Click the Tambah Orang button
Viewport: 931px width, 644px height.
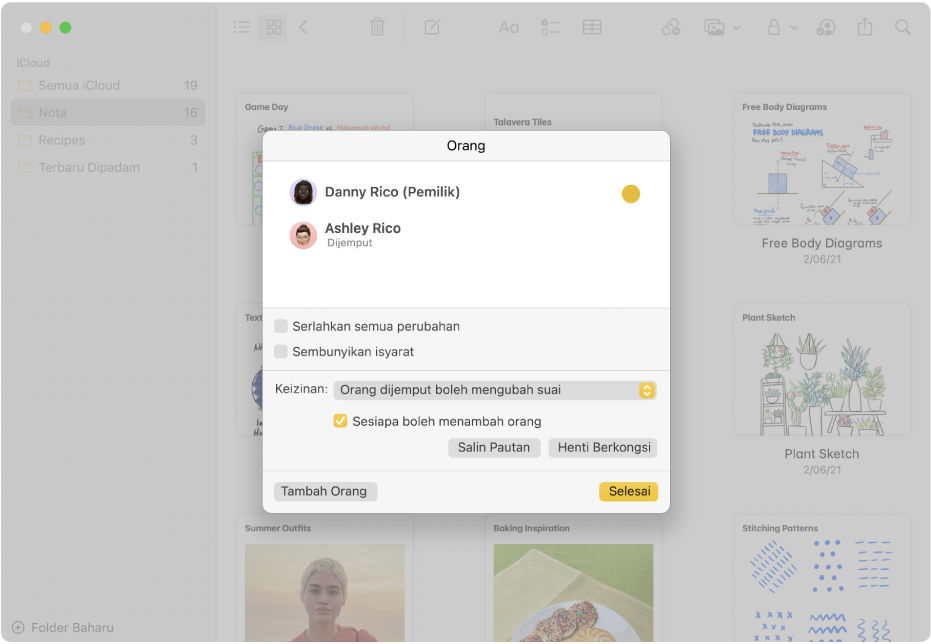click(x=325, y=491)
